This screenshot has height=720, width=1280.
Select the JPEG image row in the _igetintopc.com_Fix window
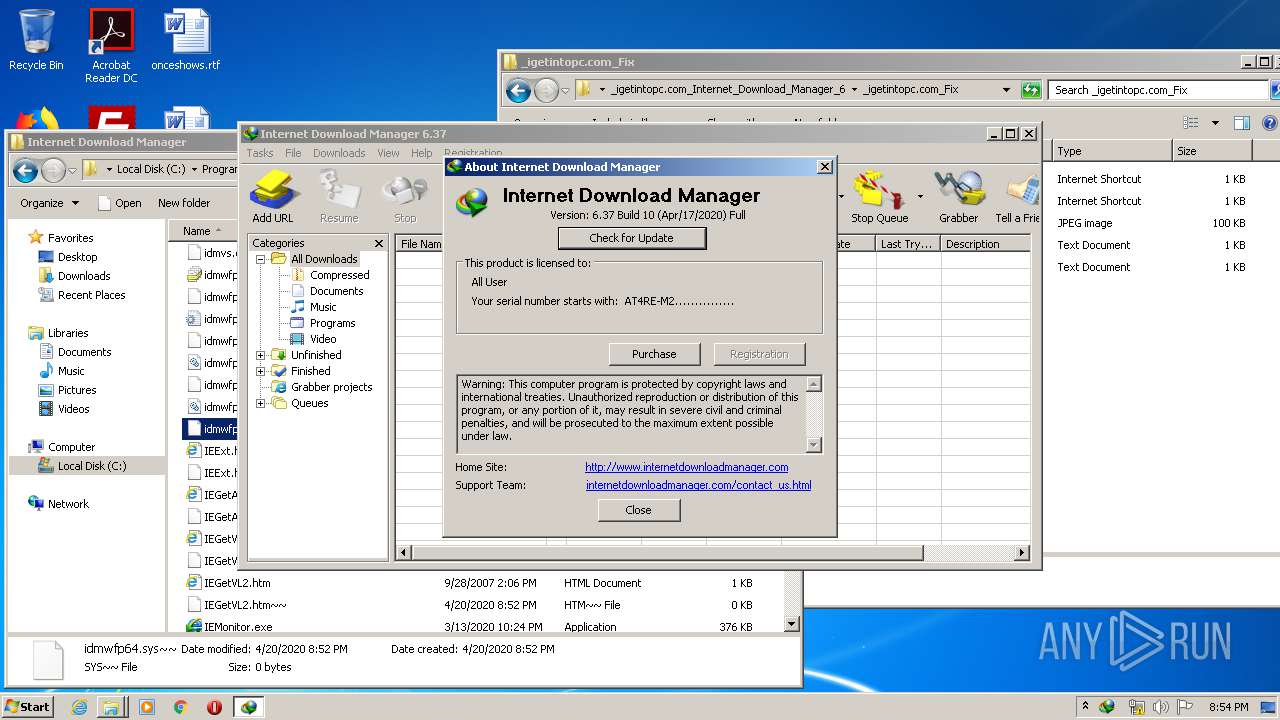1152,223
